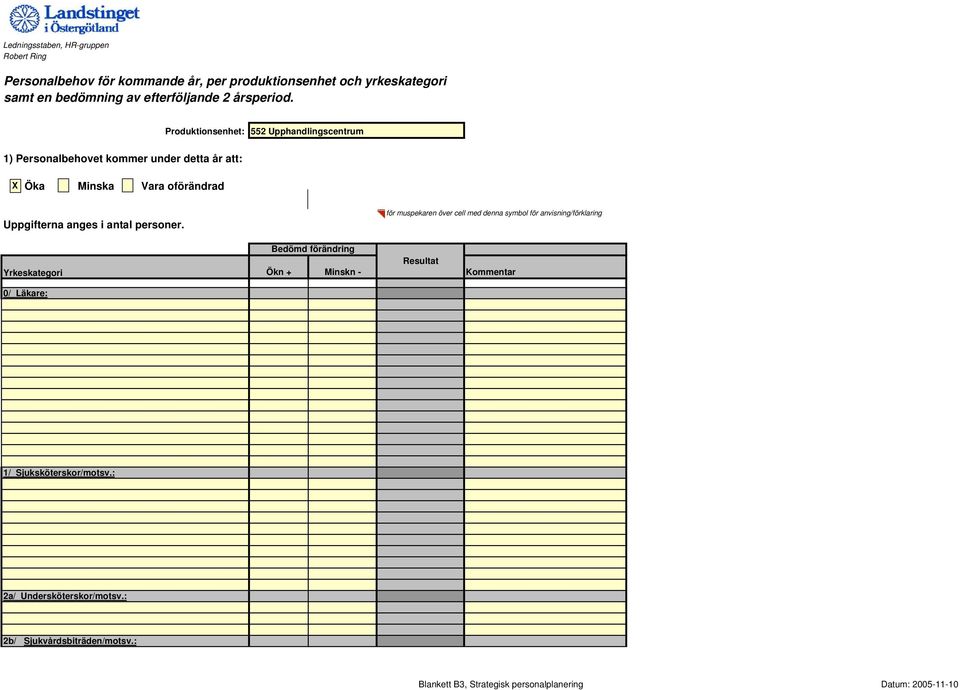Click the text Uppgifterna anges i antal personer

click(94, 225)
